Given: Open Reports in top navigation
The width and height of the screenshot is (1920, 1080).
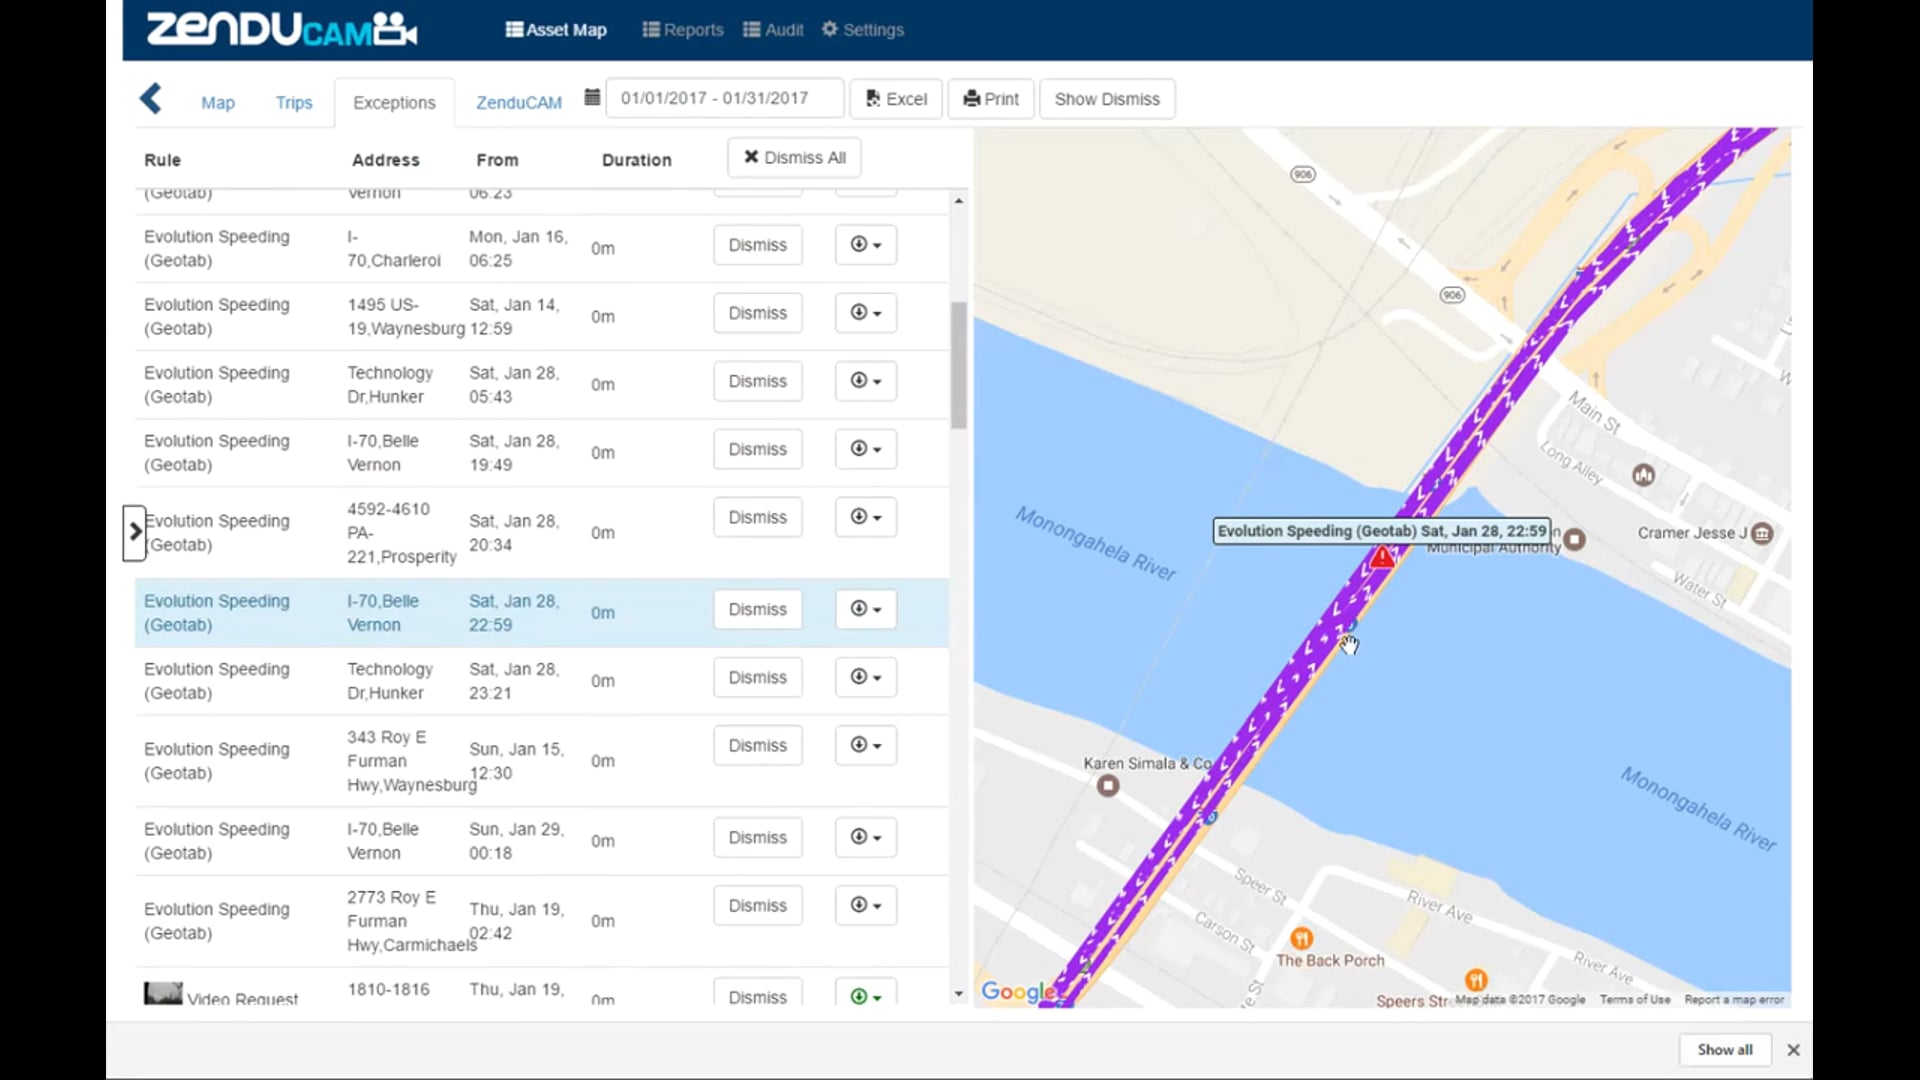Looking at the screenshot, I should [683, 30].
